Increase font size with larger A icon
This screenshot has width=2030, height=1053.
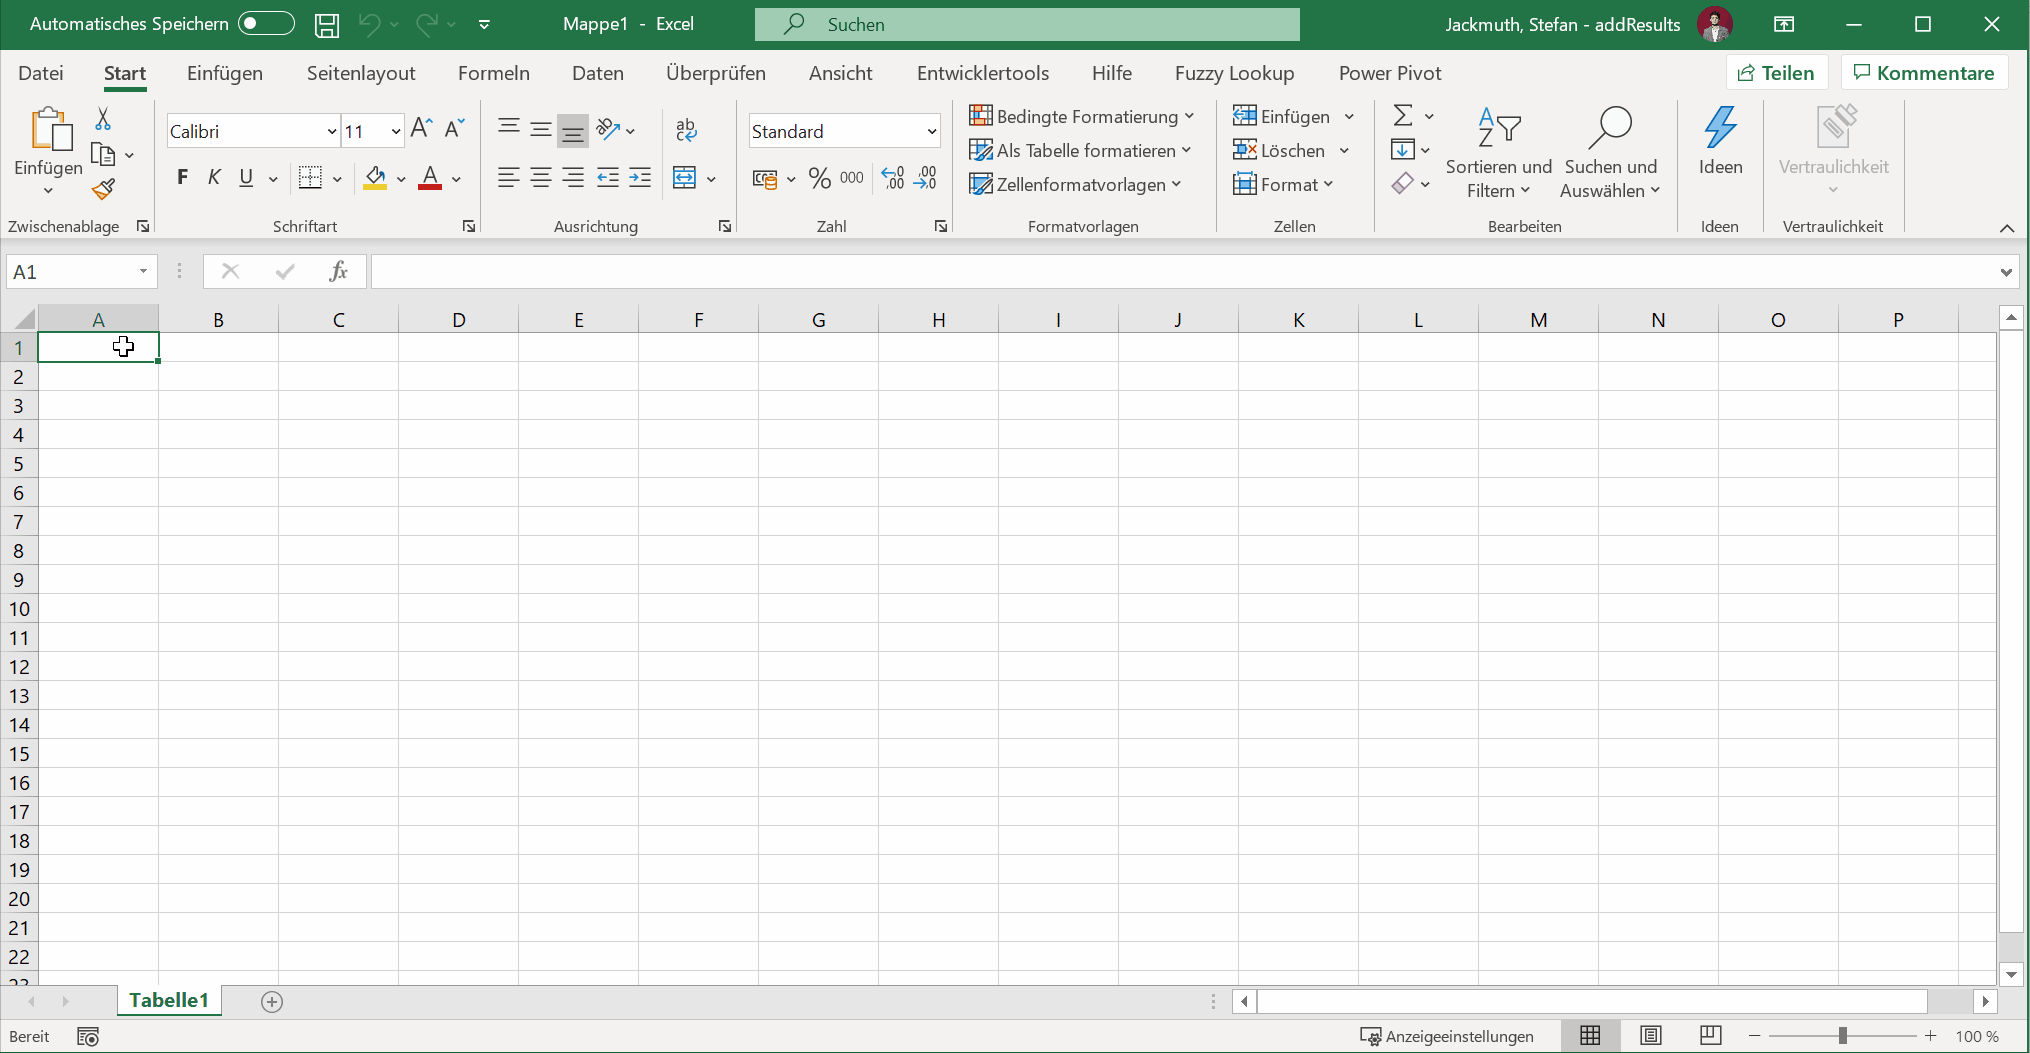pyautogui.click(x=422, y=128)
